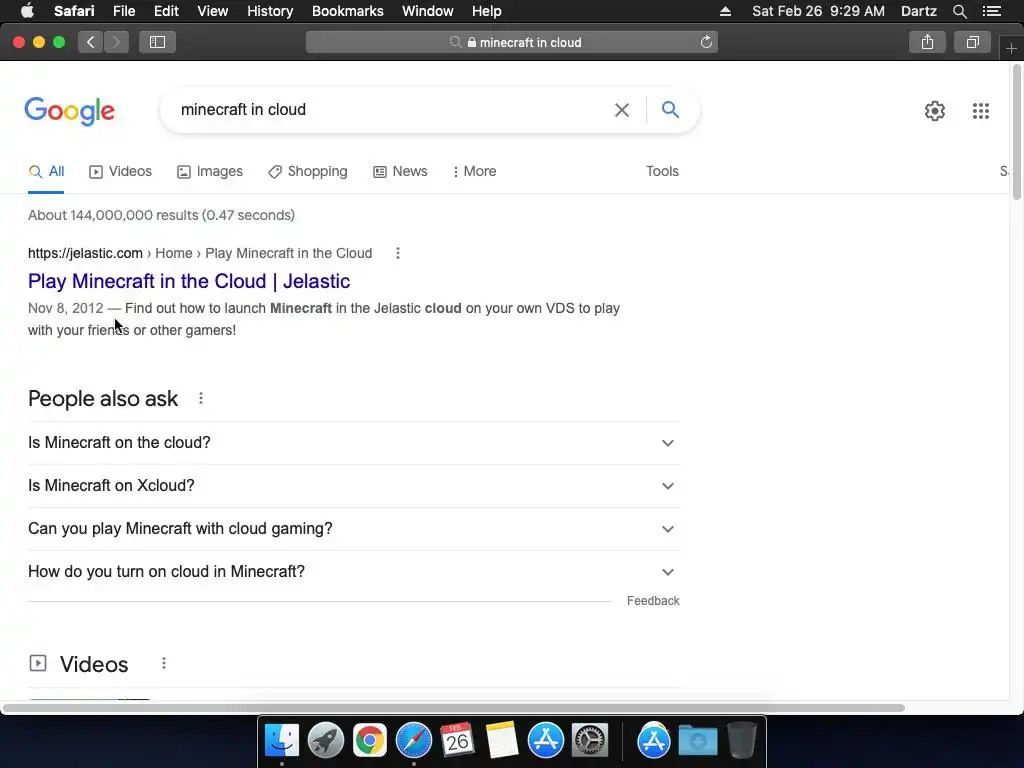Click the Safari forward navigation arrow

point(116,42)
